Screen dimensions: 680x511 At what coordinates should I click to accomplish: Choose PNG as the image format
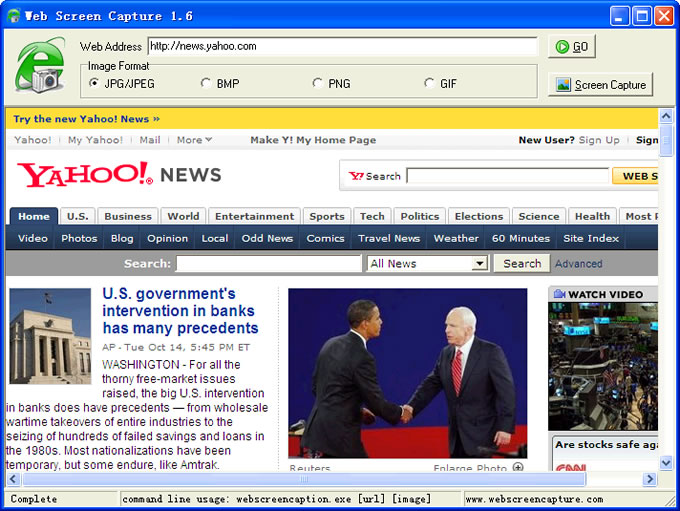tap(318, 83)
